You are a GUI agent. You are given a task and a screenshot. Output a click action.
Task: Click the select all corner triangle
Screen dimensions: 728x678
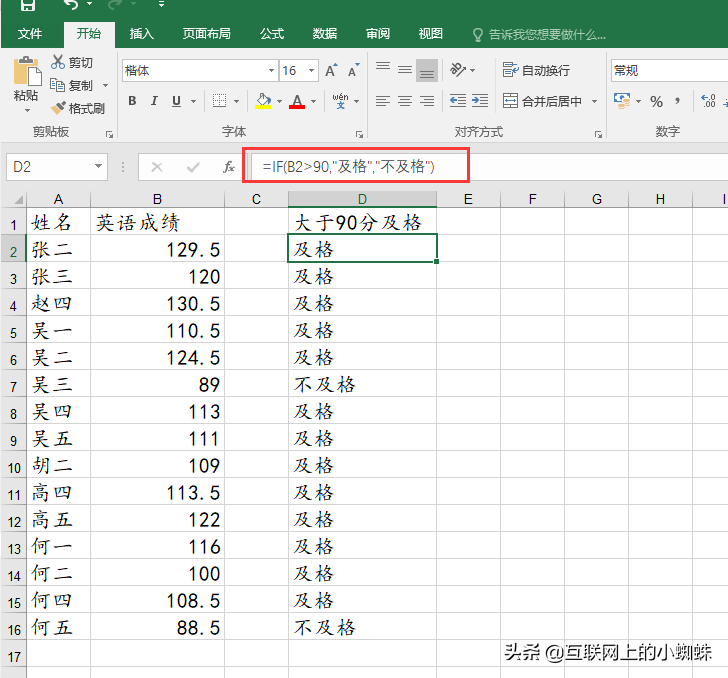point(18,200)
